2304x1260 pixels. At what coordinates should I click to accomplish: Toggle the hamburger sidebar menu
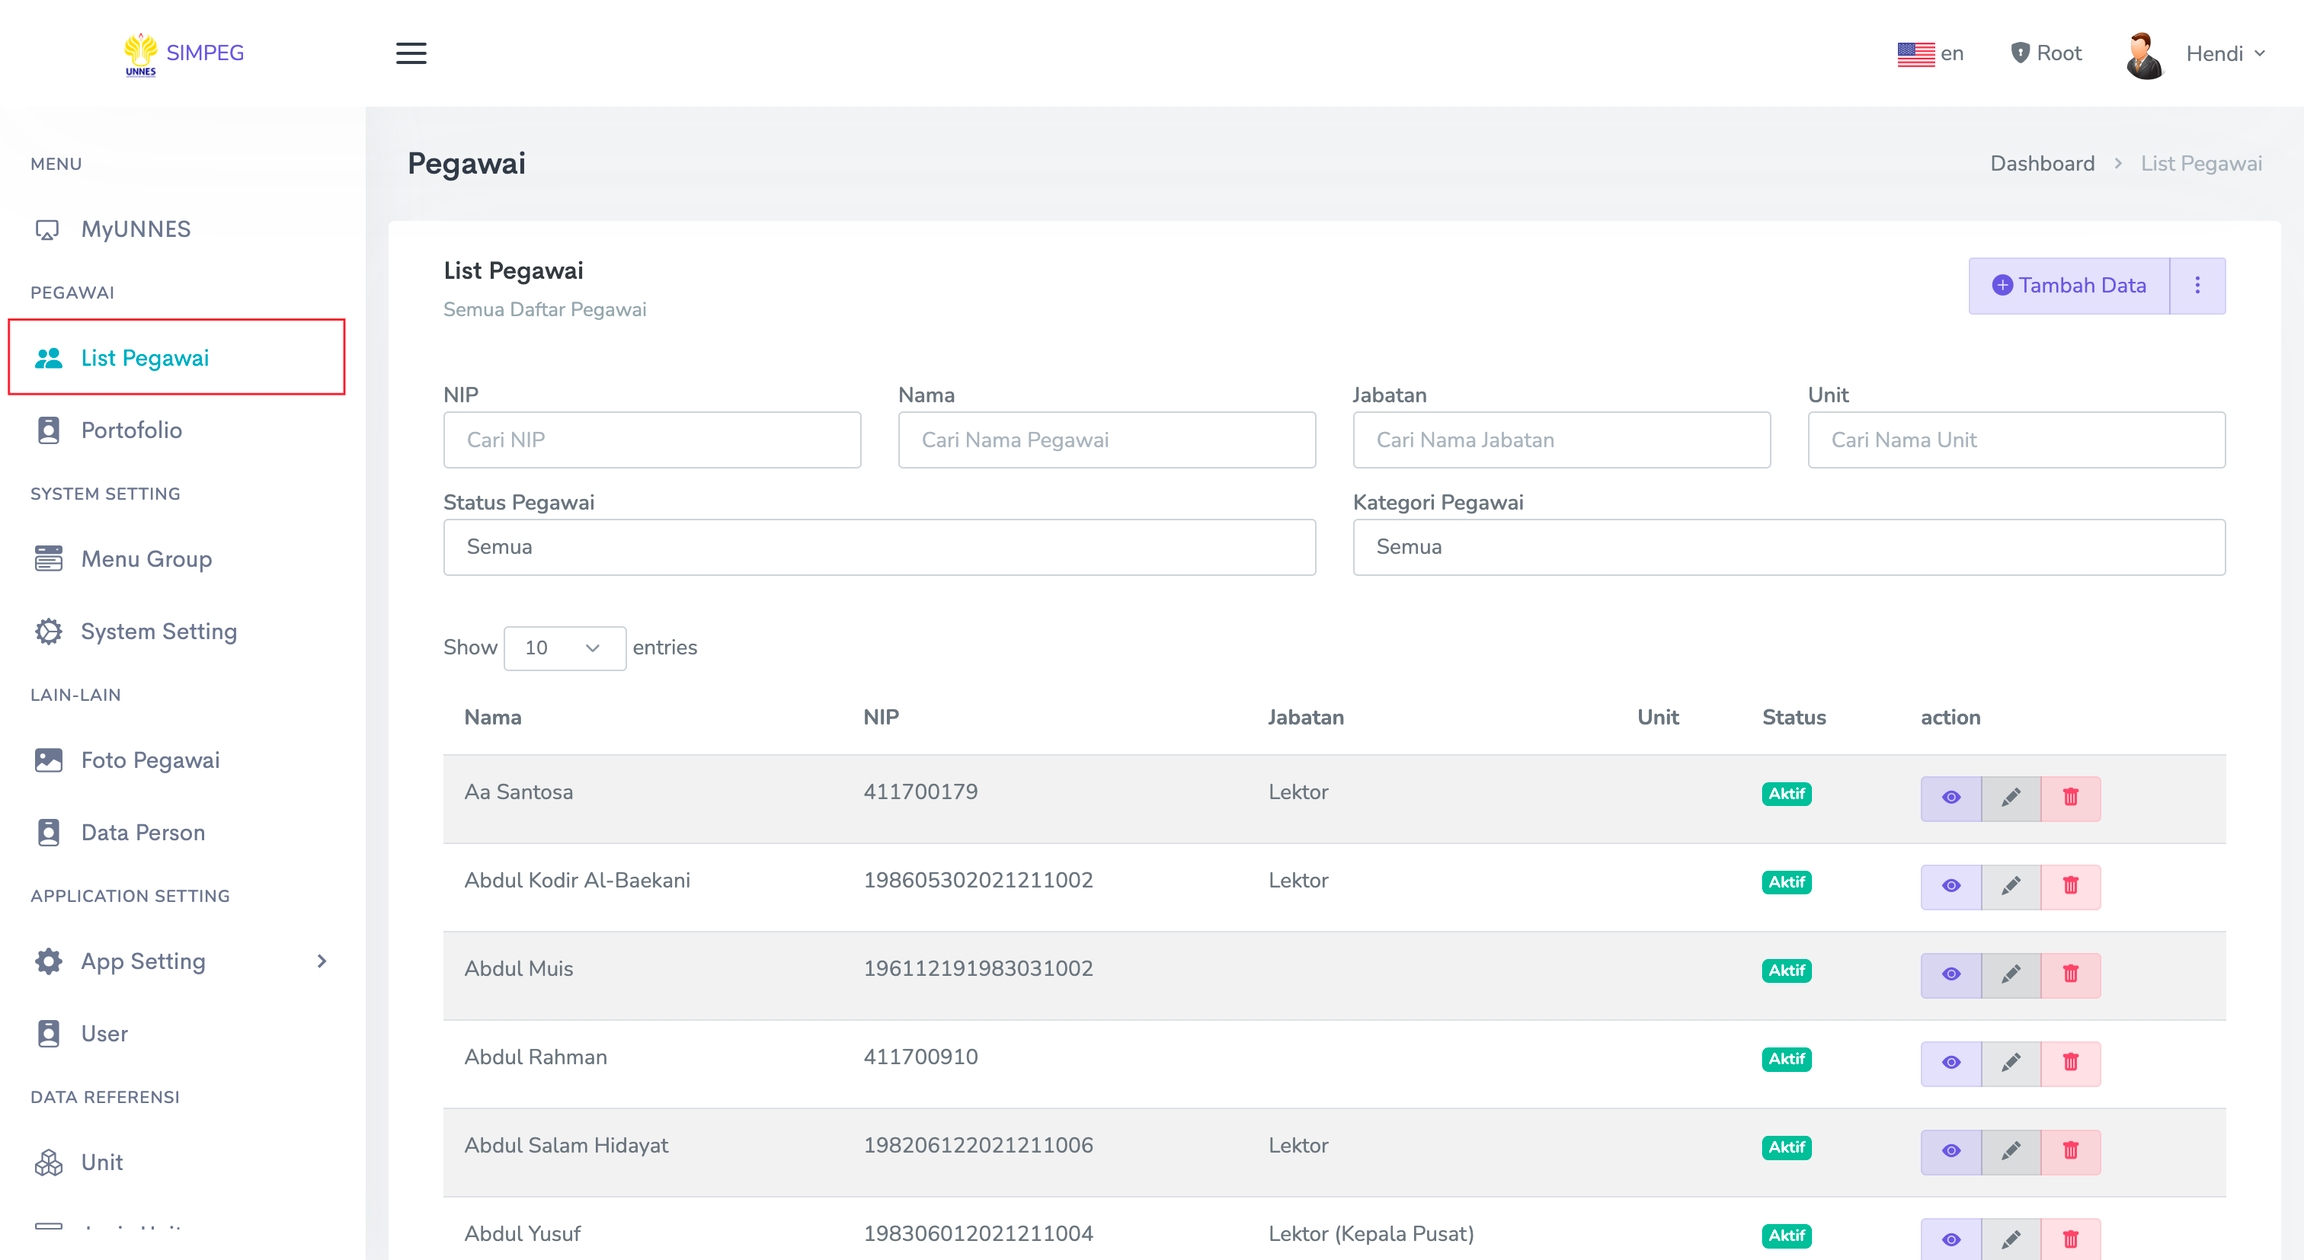coord(411,53)
